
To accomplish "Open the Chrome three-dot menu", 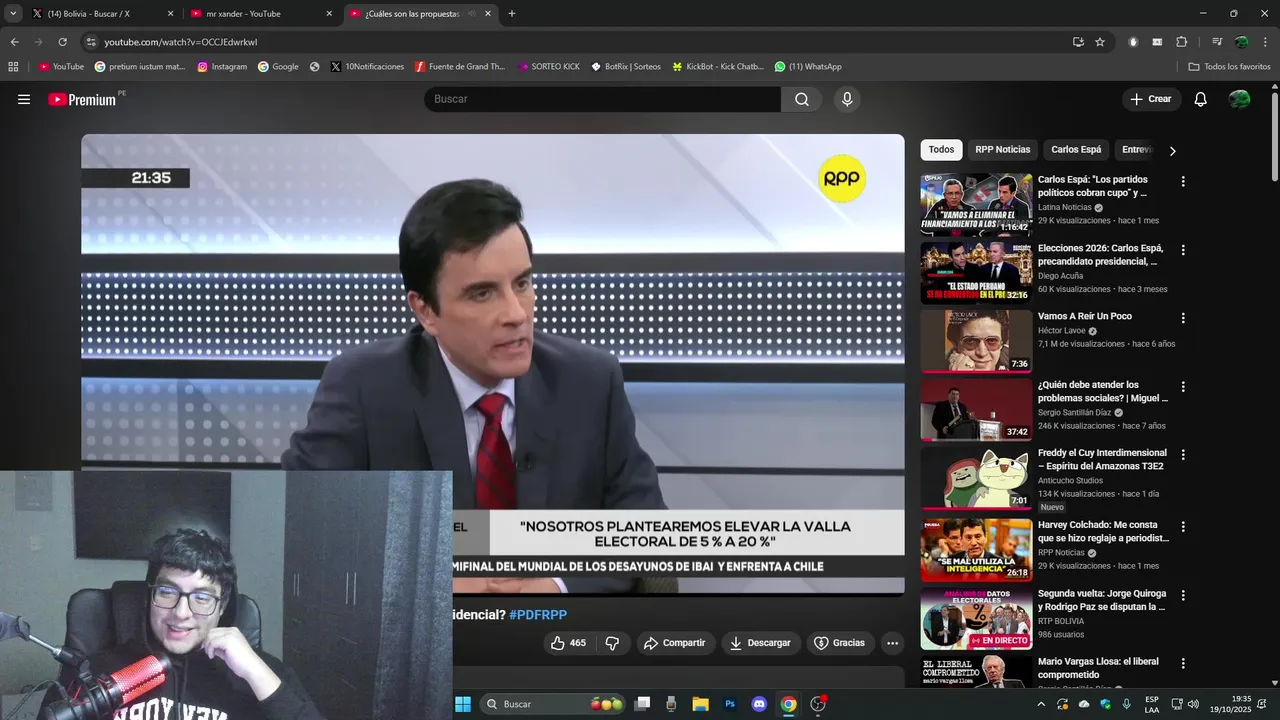I will [x=1265, y=42].
